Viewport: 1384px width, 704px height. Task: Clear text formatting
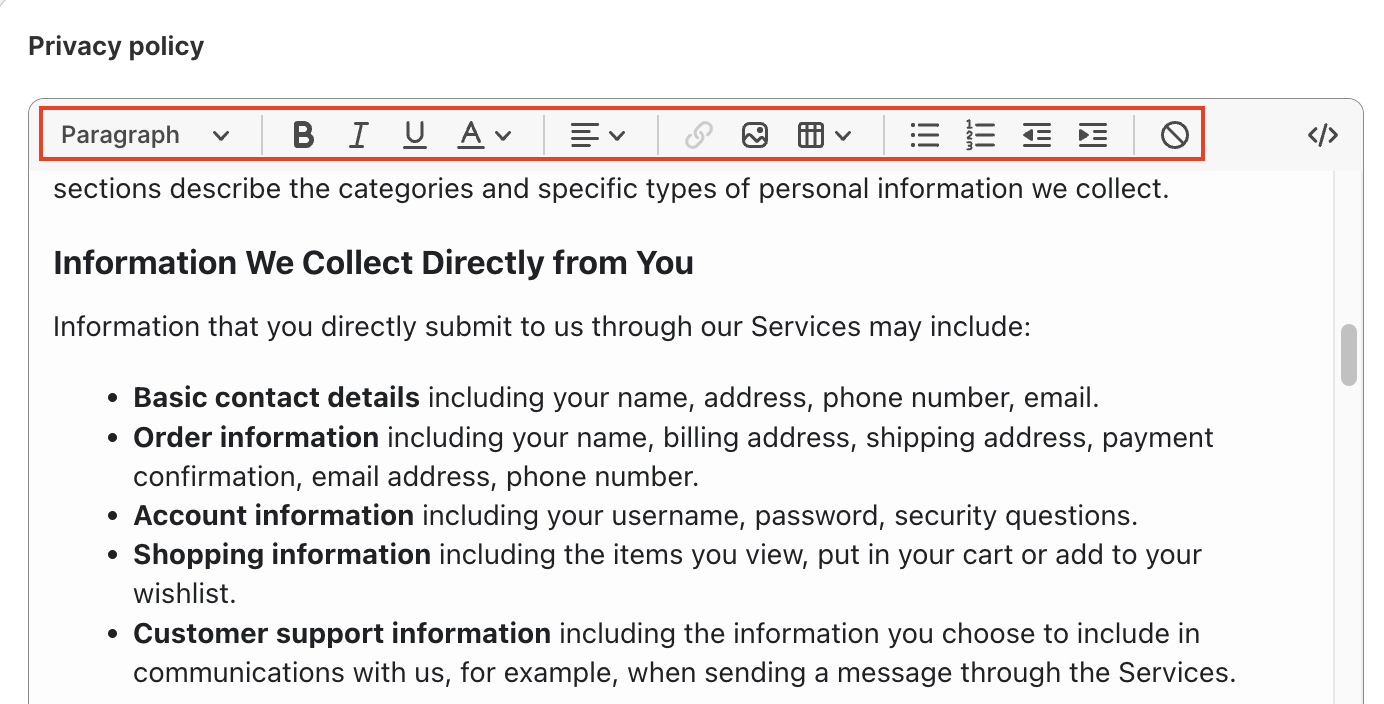pyautogui.click(x=1175, y=135)
